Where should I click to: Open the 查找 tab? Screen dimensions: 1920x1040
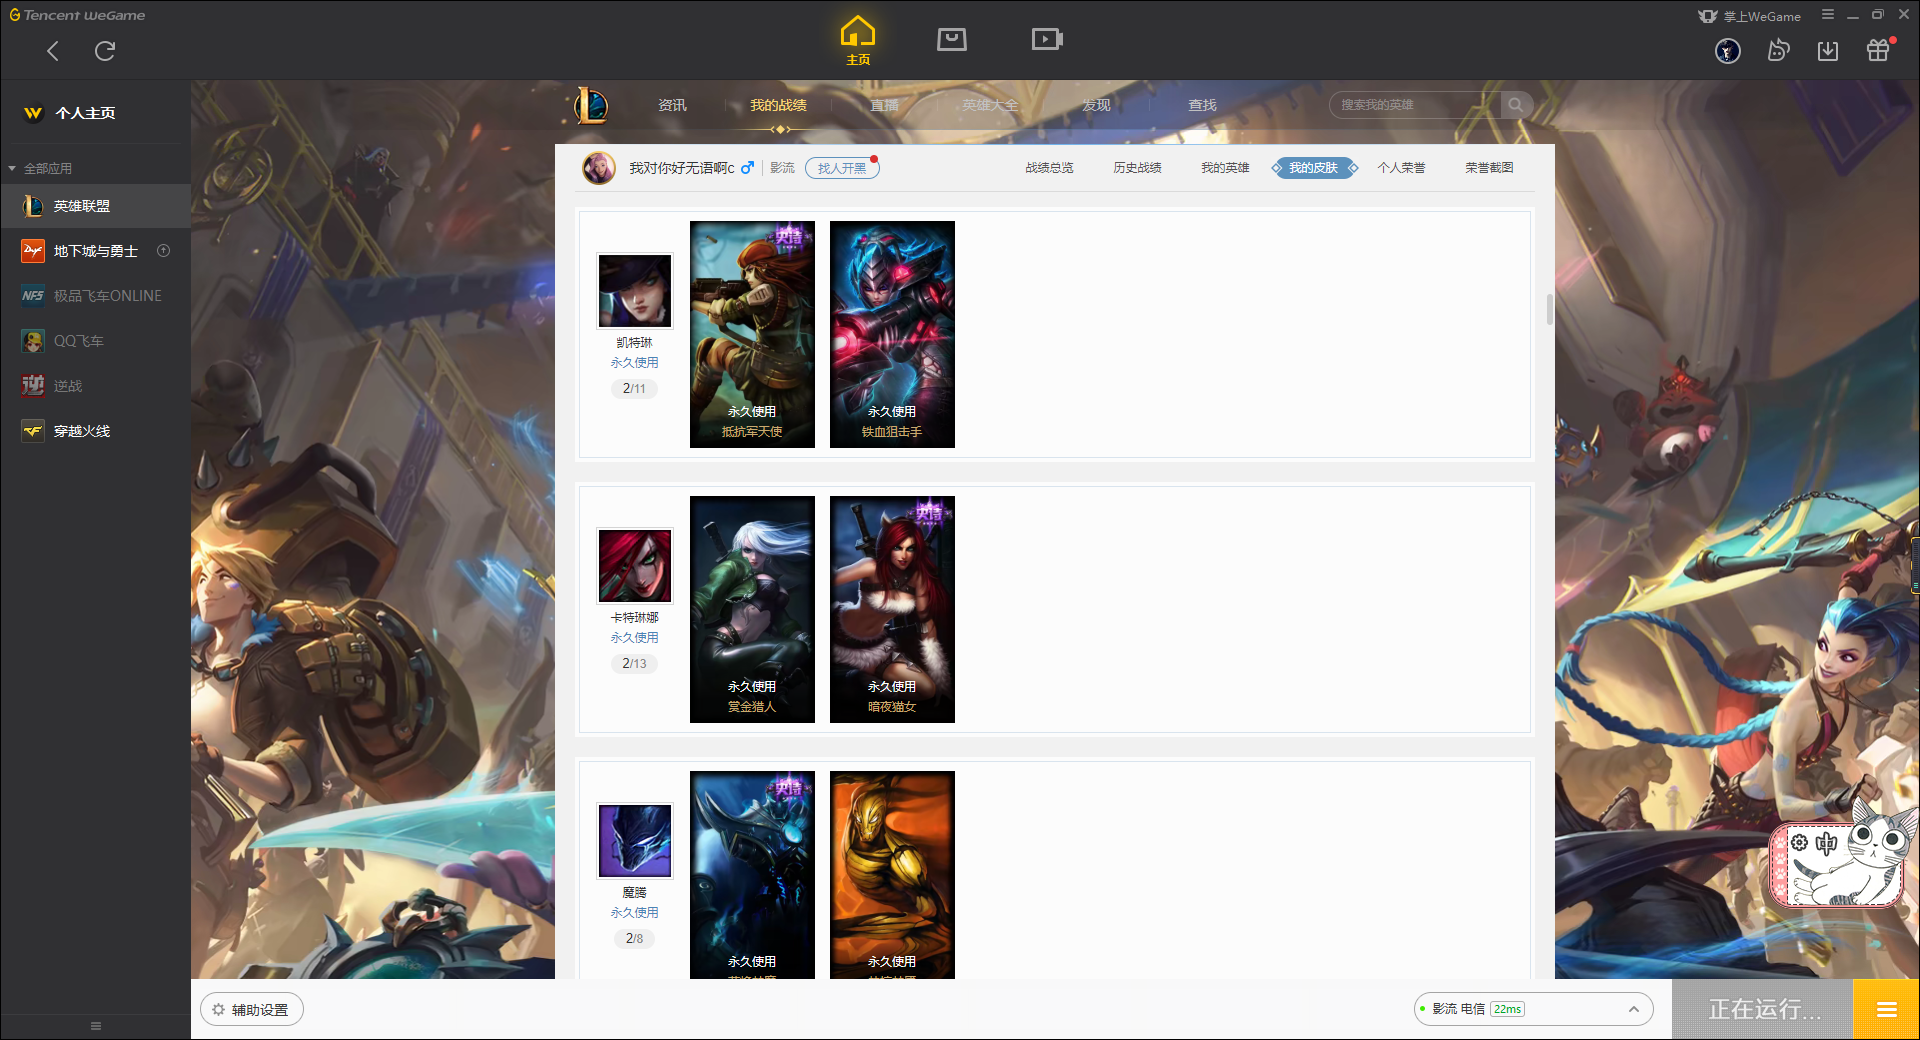[1202, 105]
